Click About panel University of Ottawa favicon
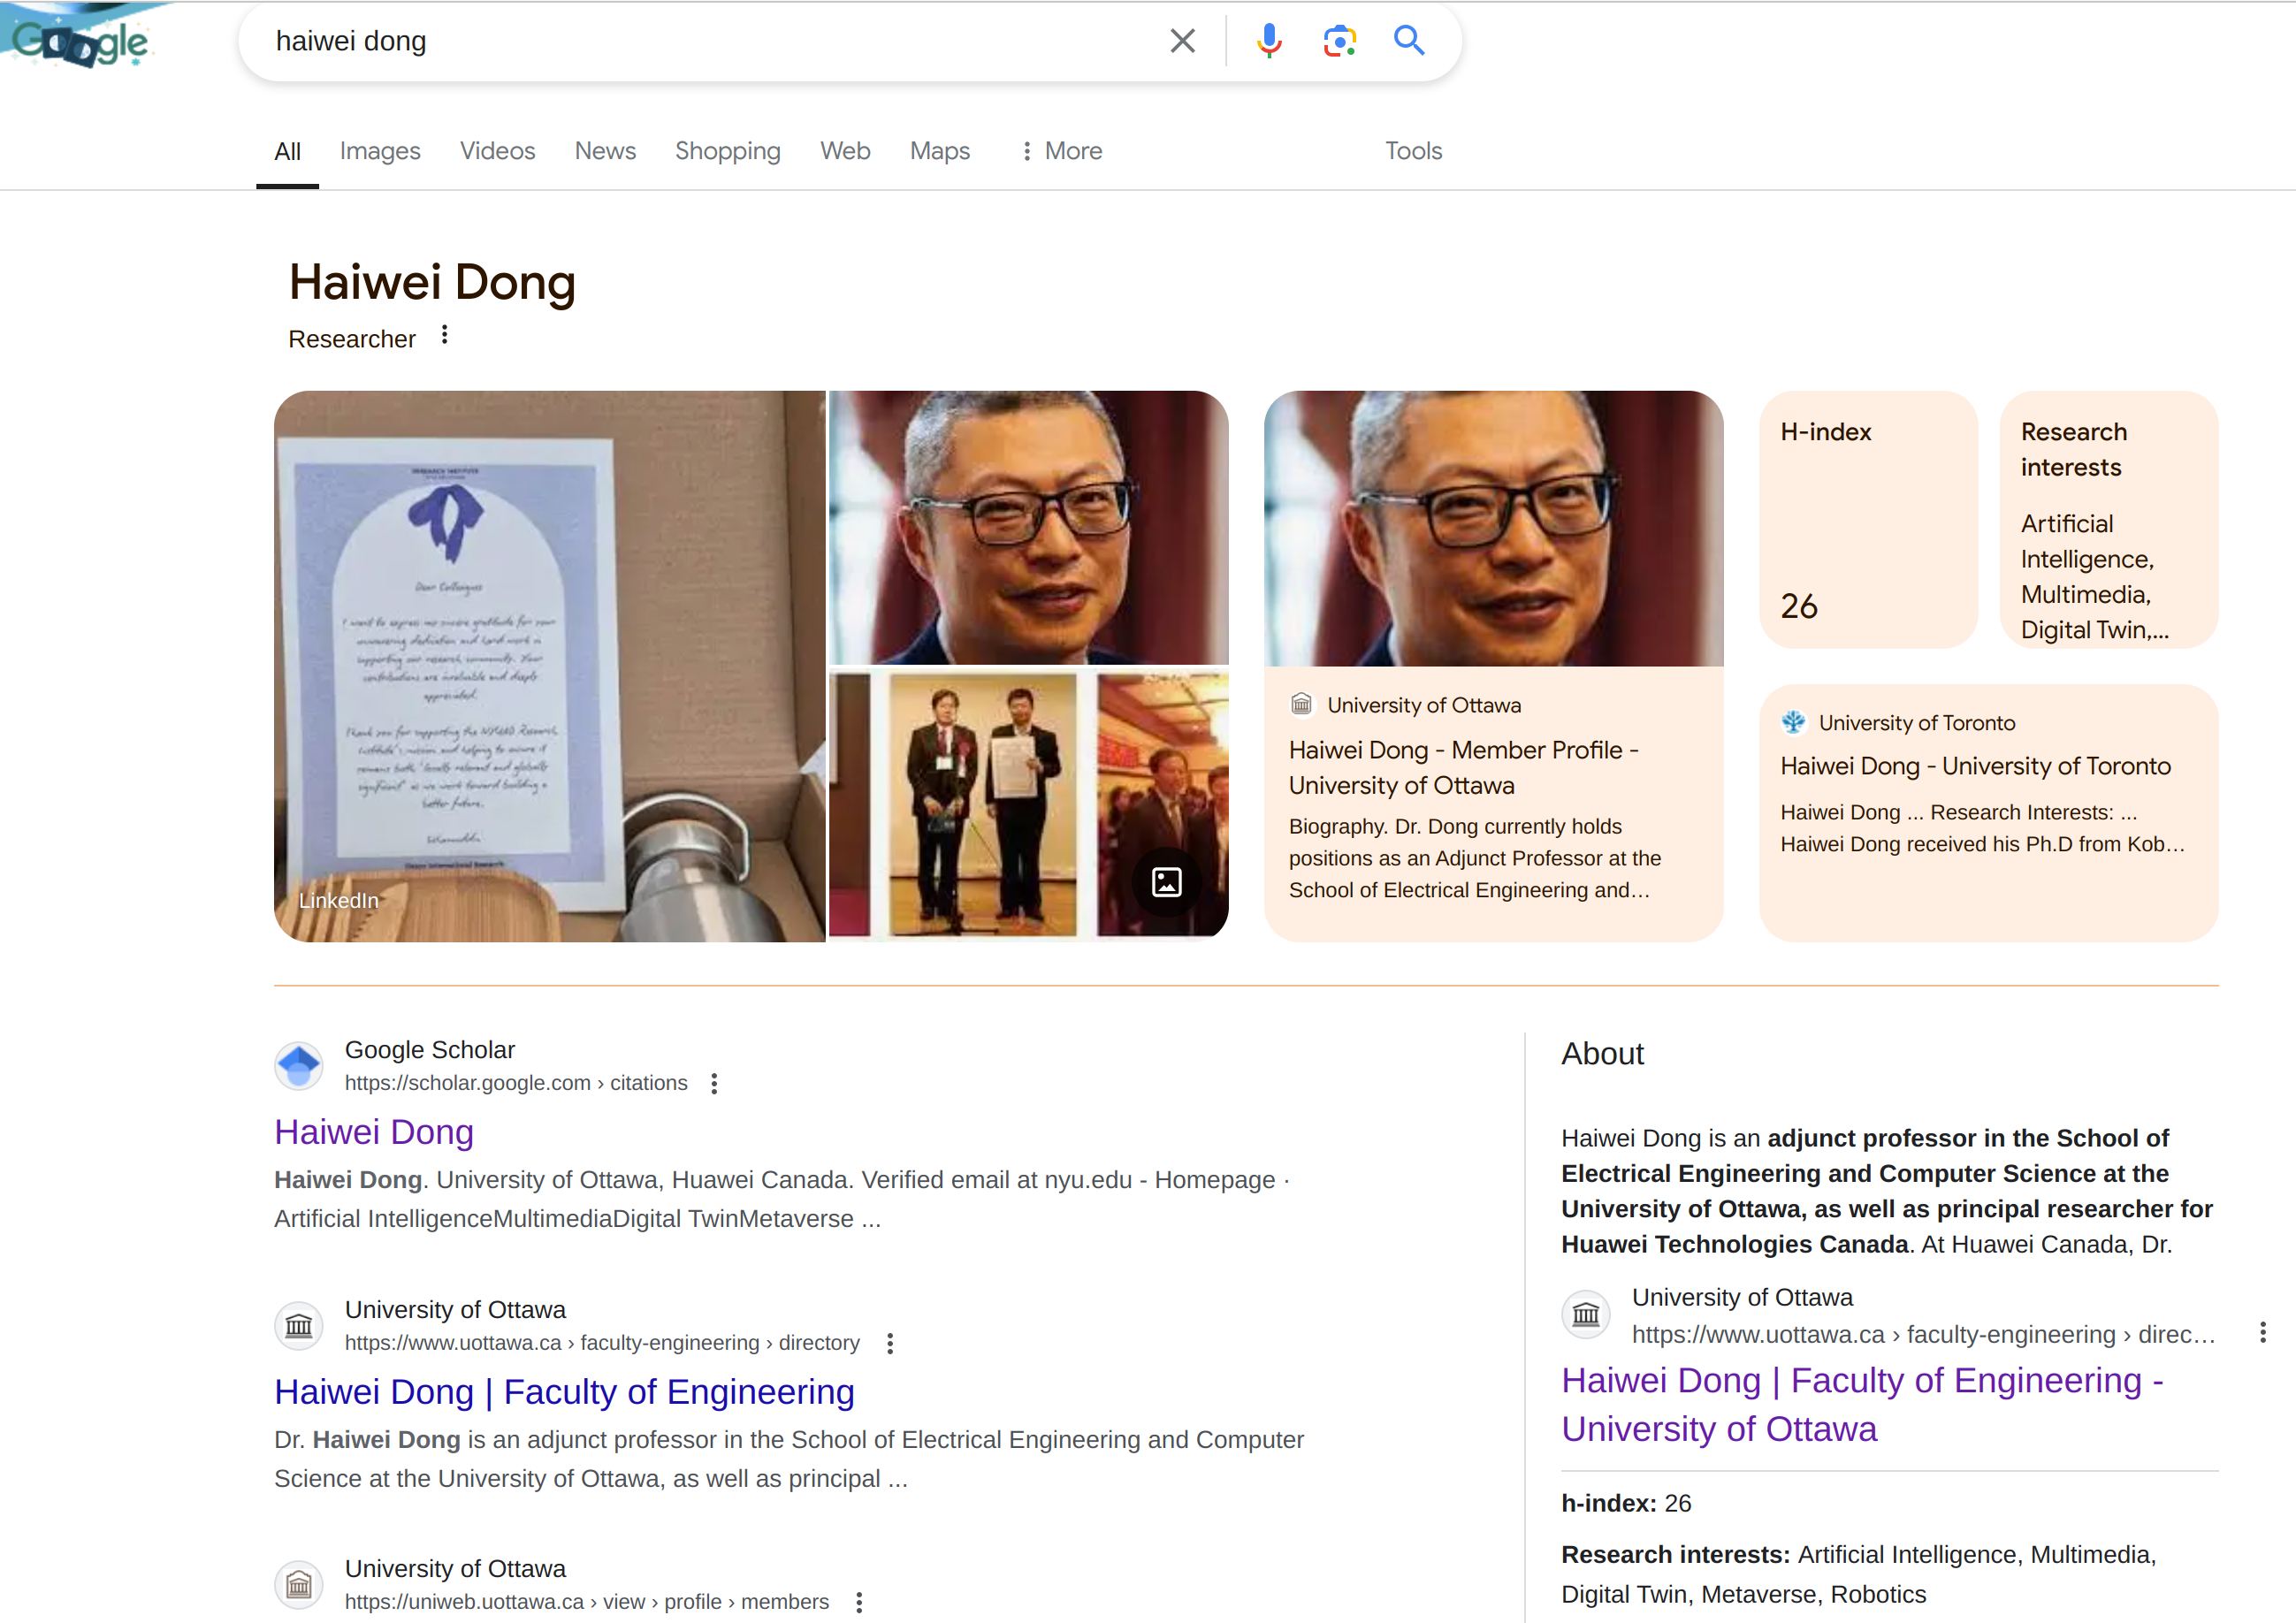Image resolution: width=2296 pixels, height=1623 pixels. point(1586,1314)
